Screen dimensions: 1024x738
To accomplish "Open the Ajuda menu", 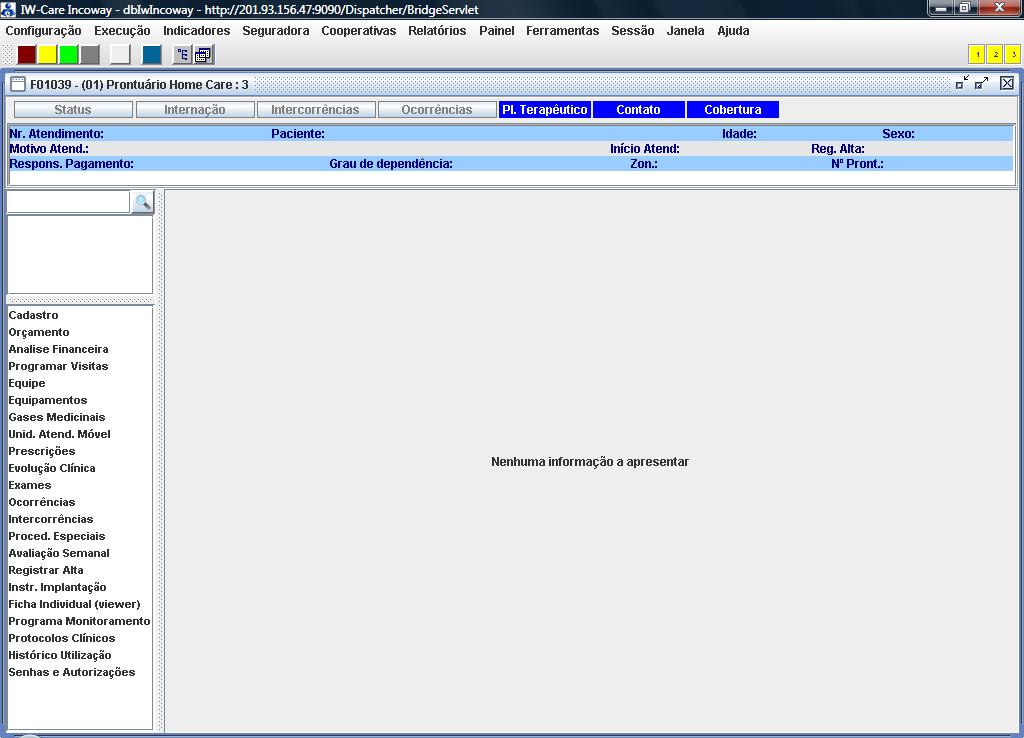I will [733, 31].
